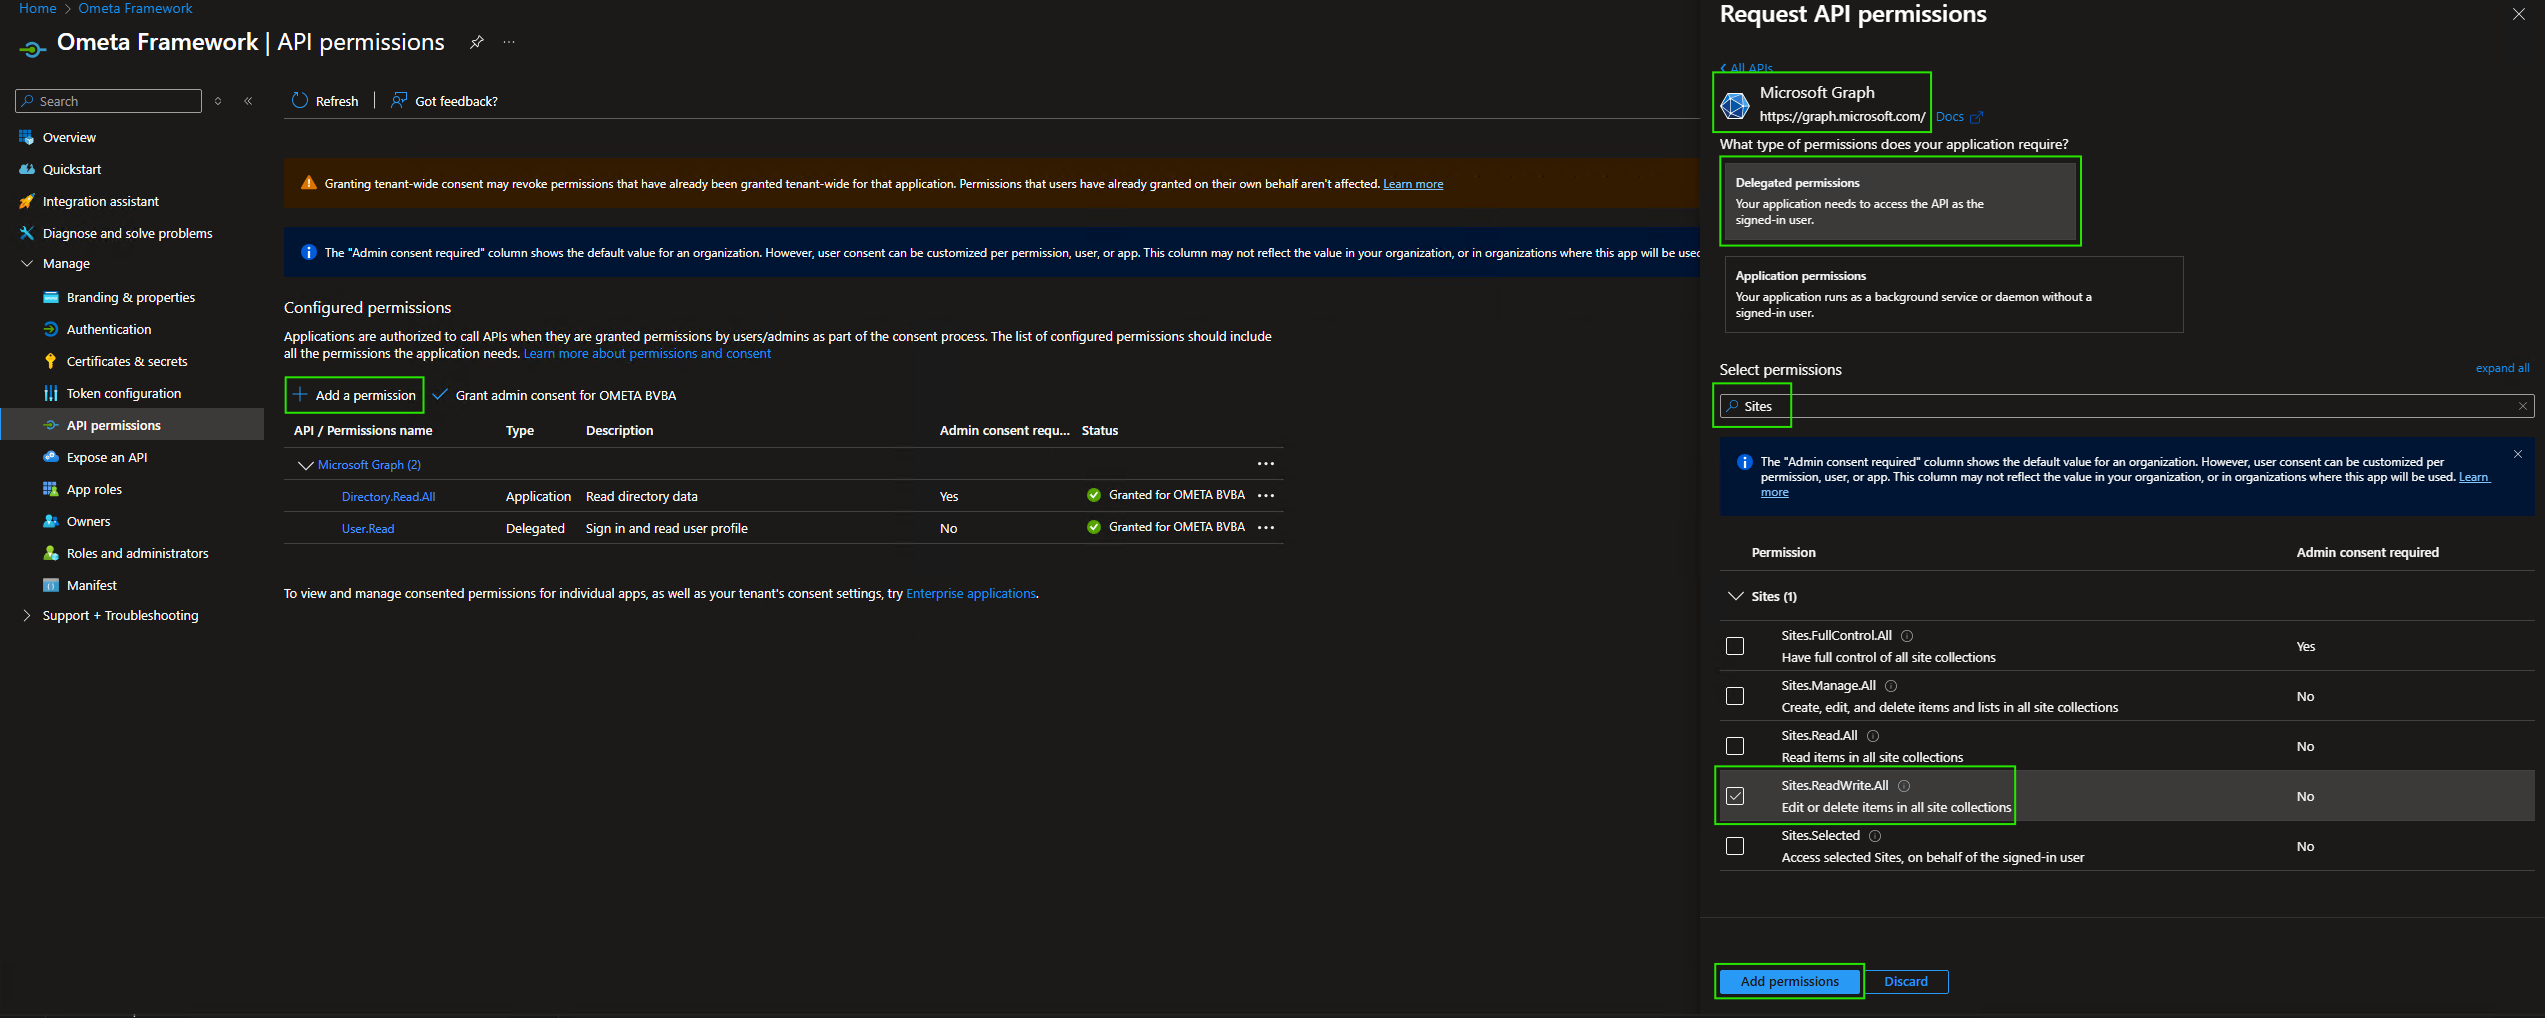Screen dimensions: 2545x1018
Task: Check the Sites.Selected checkbox
Action: tap(1735, 846)
